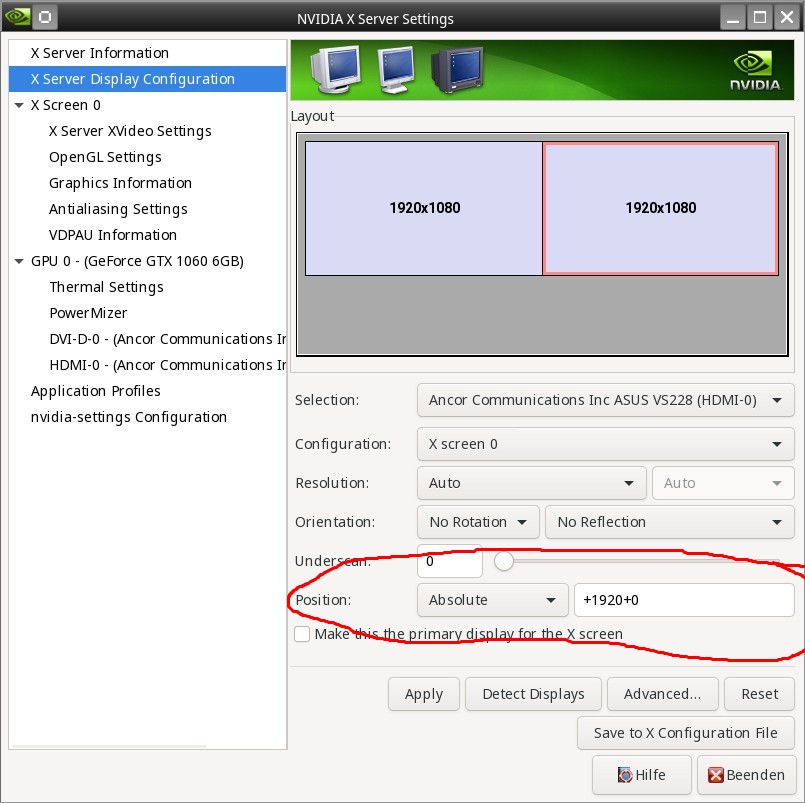Viewport: 805px width, 803px height.
Task: Open the refresh rate Auto dropdown
Action: 723,483
